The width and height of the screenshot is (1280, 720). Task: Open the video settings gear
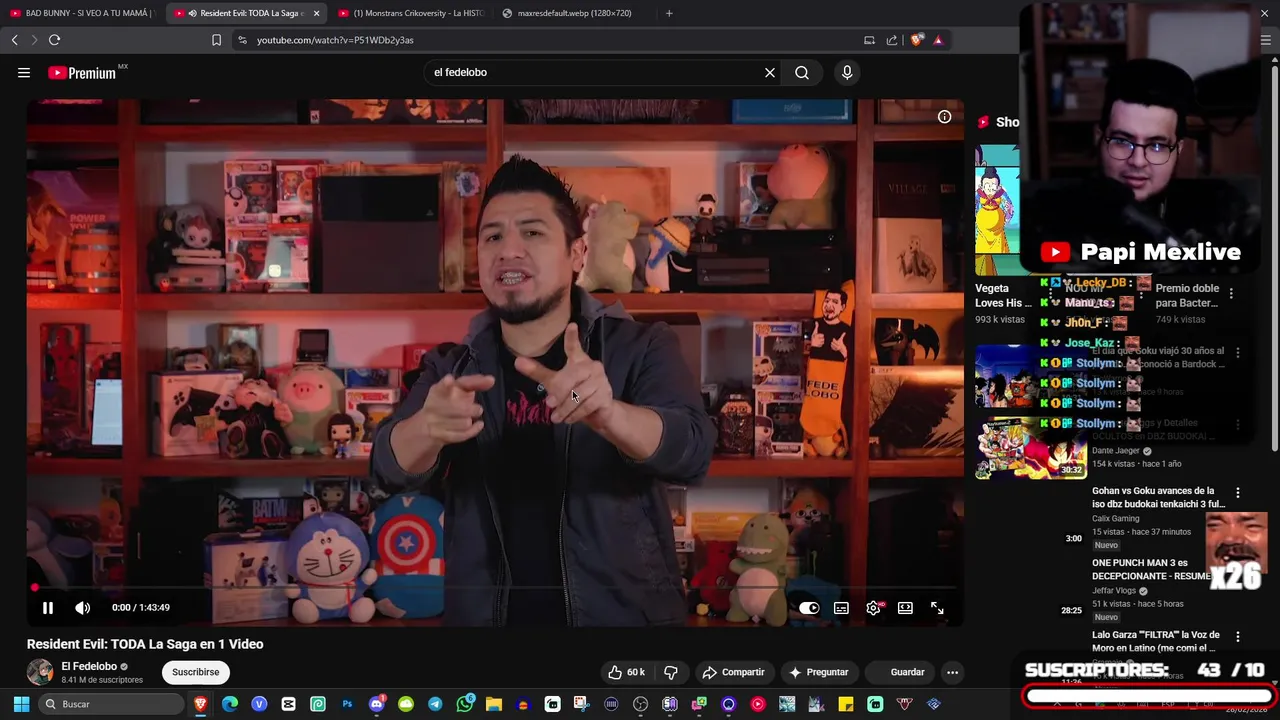[x=873, y=608]
